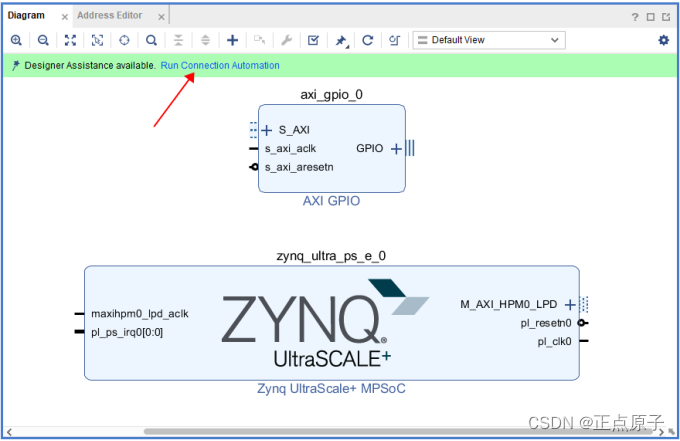Click the Zynq UltraScale+ MPSoC label
This screenshot has height=441, width=680.
click(331, 389)
